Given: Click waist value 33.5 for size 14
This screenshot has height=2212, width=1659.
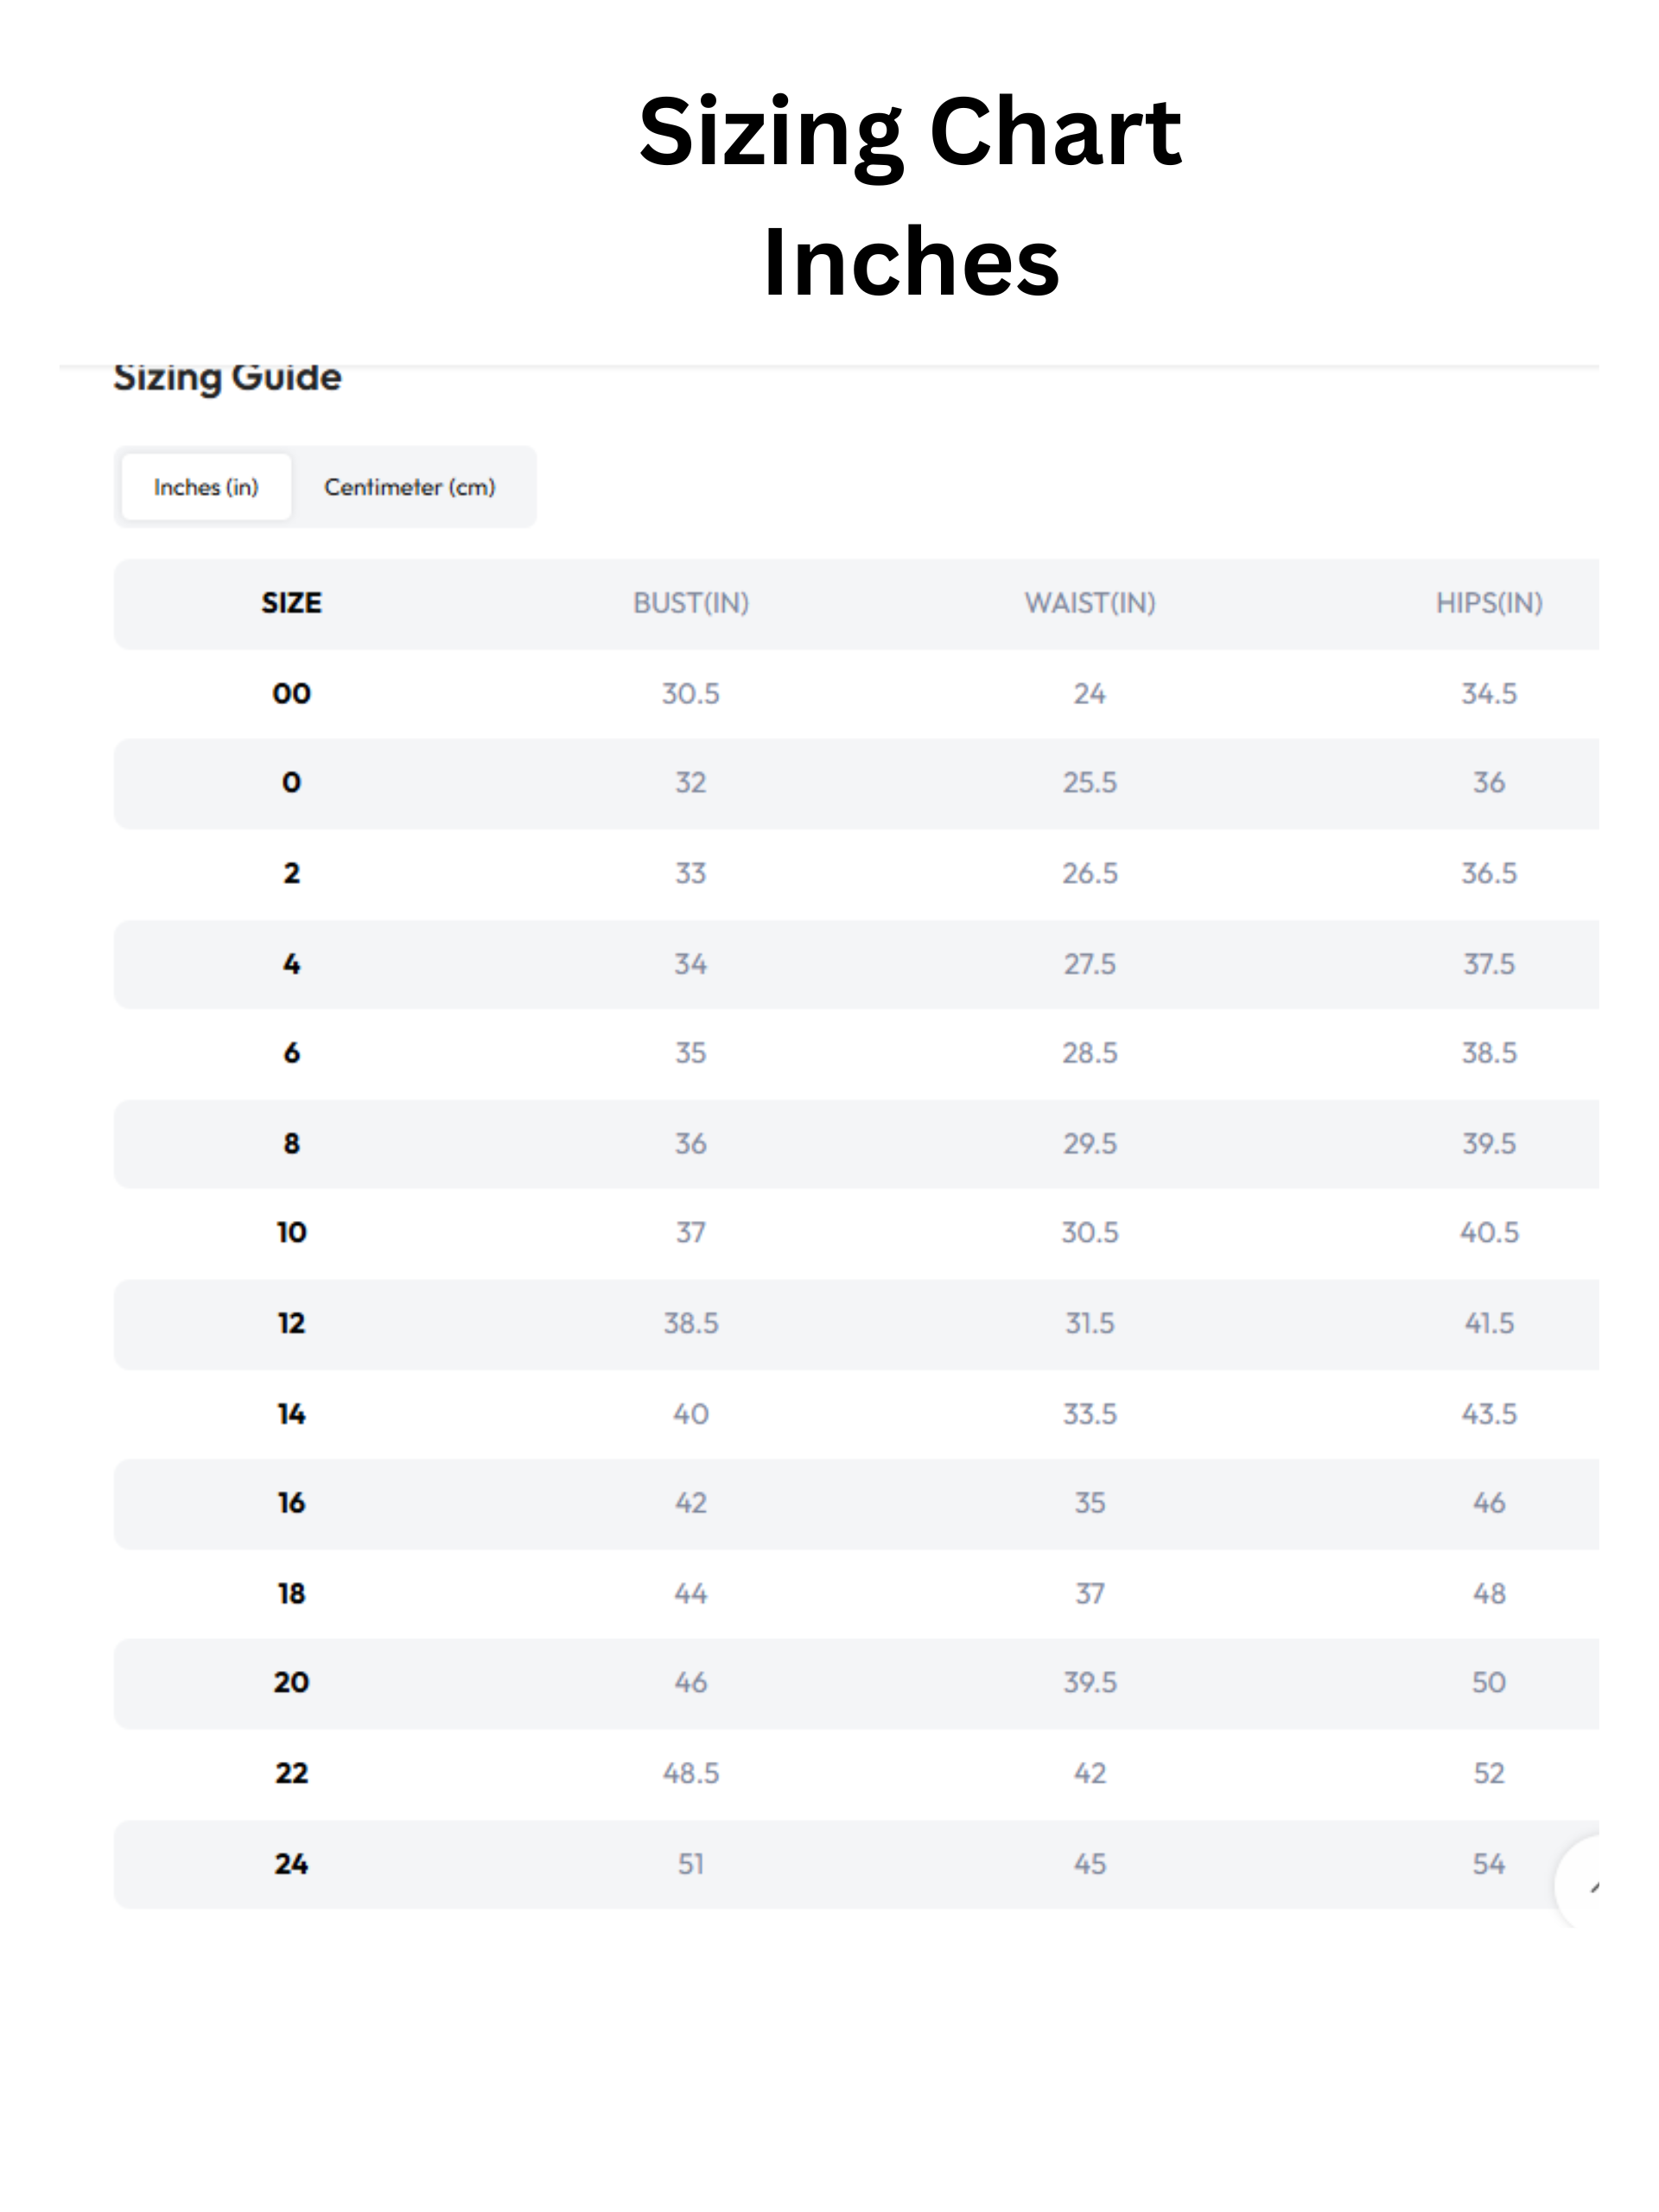Looking at the screenshot, I should tap(1089, 1414).
